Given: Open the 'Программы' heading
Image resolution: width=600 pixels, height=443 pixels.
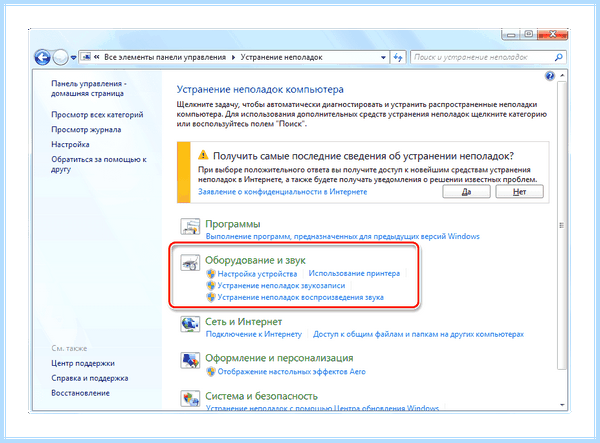Looking at the screenshot, I should pyautogui.click(x=233, y=224).
